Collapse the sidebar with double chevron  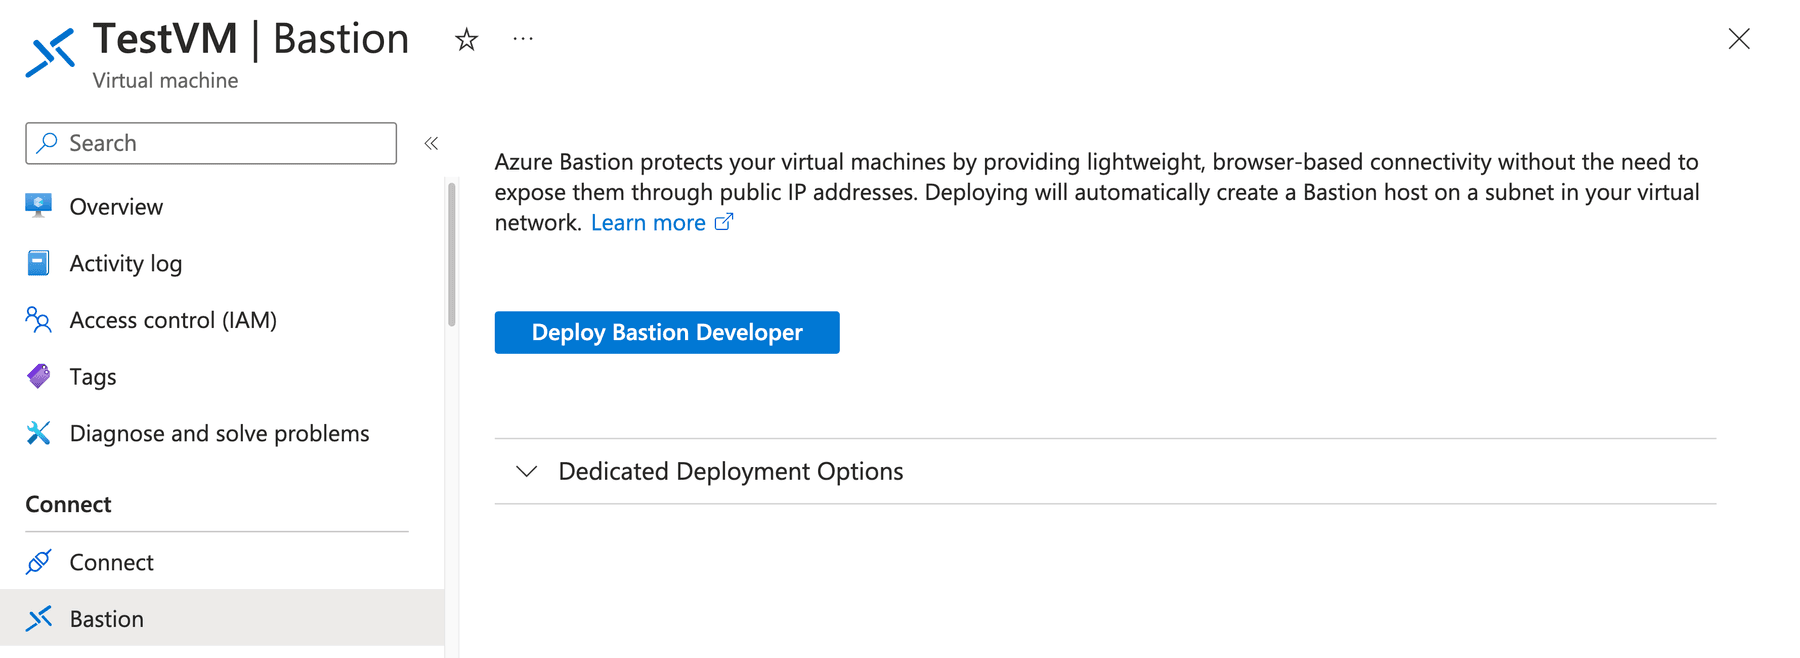pos(431,144)
